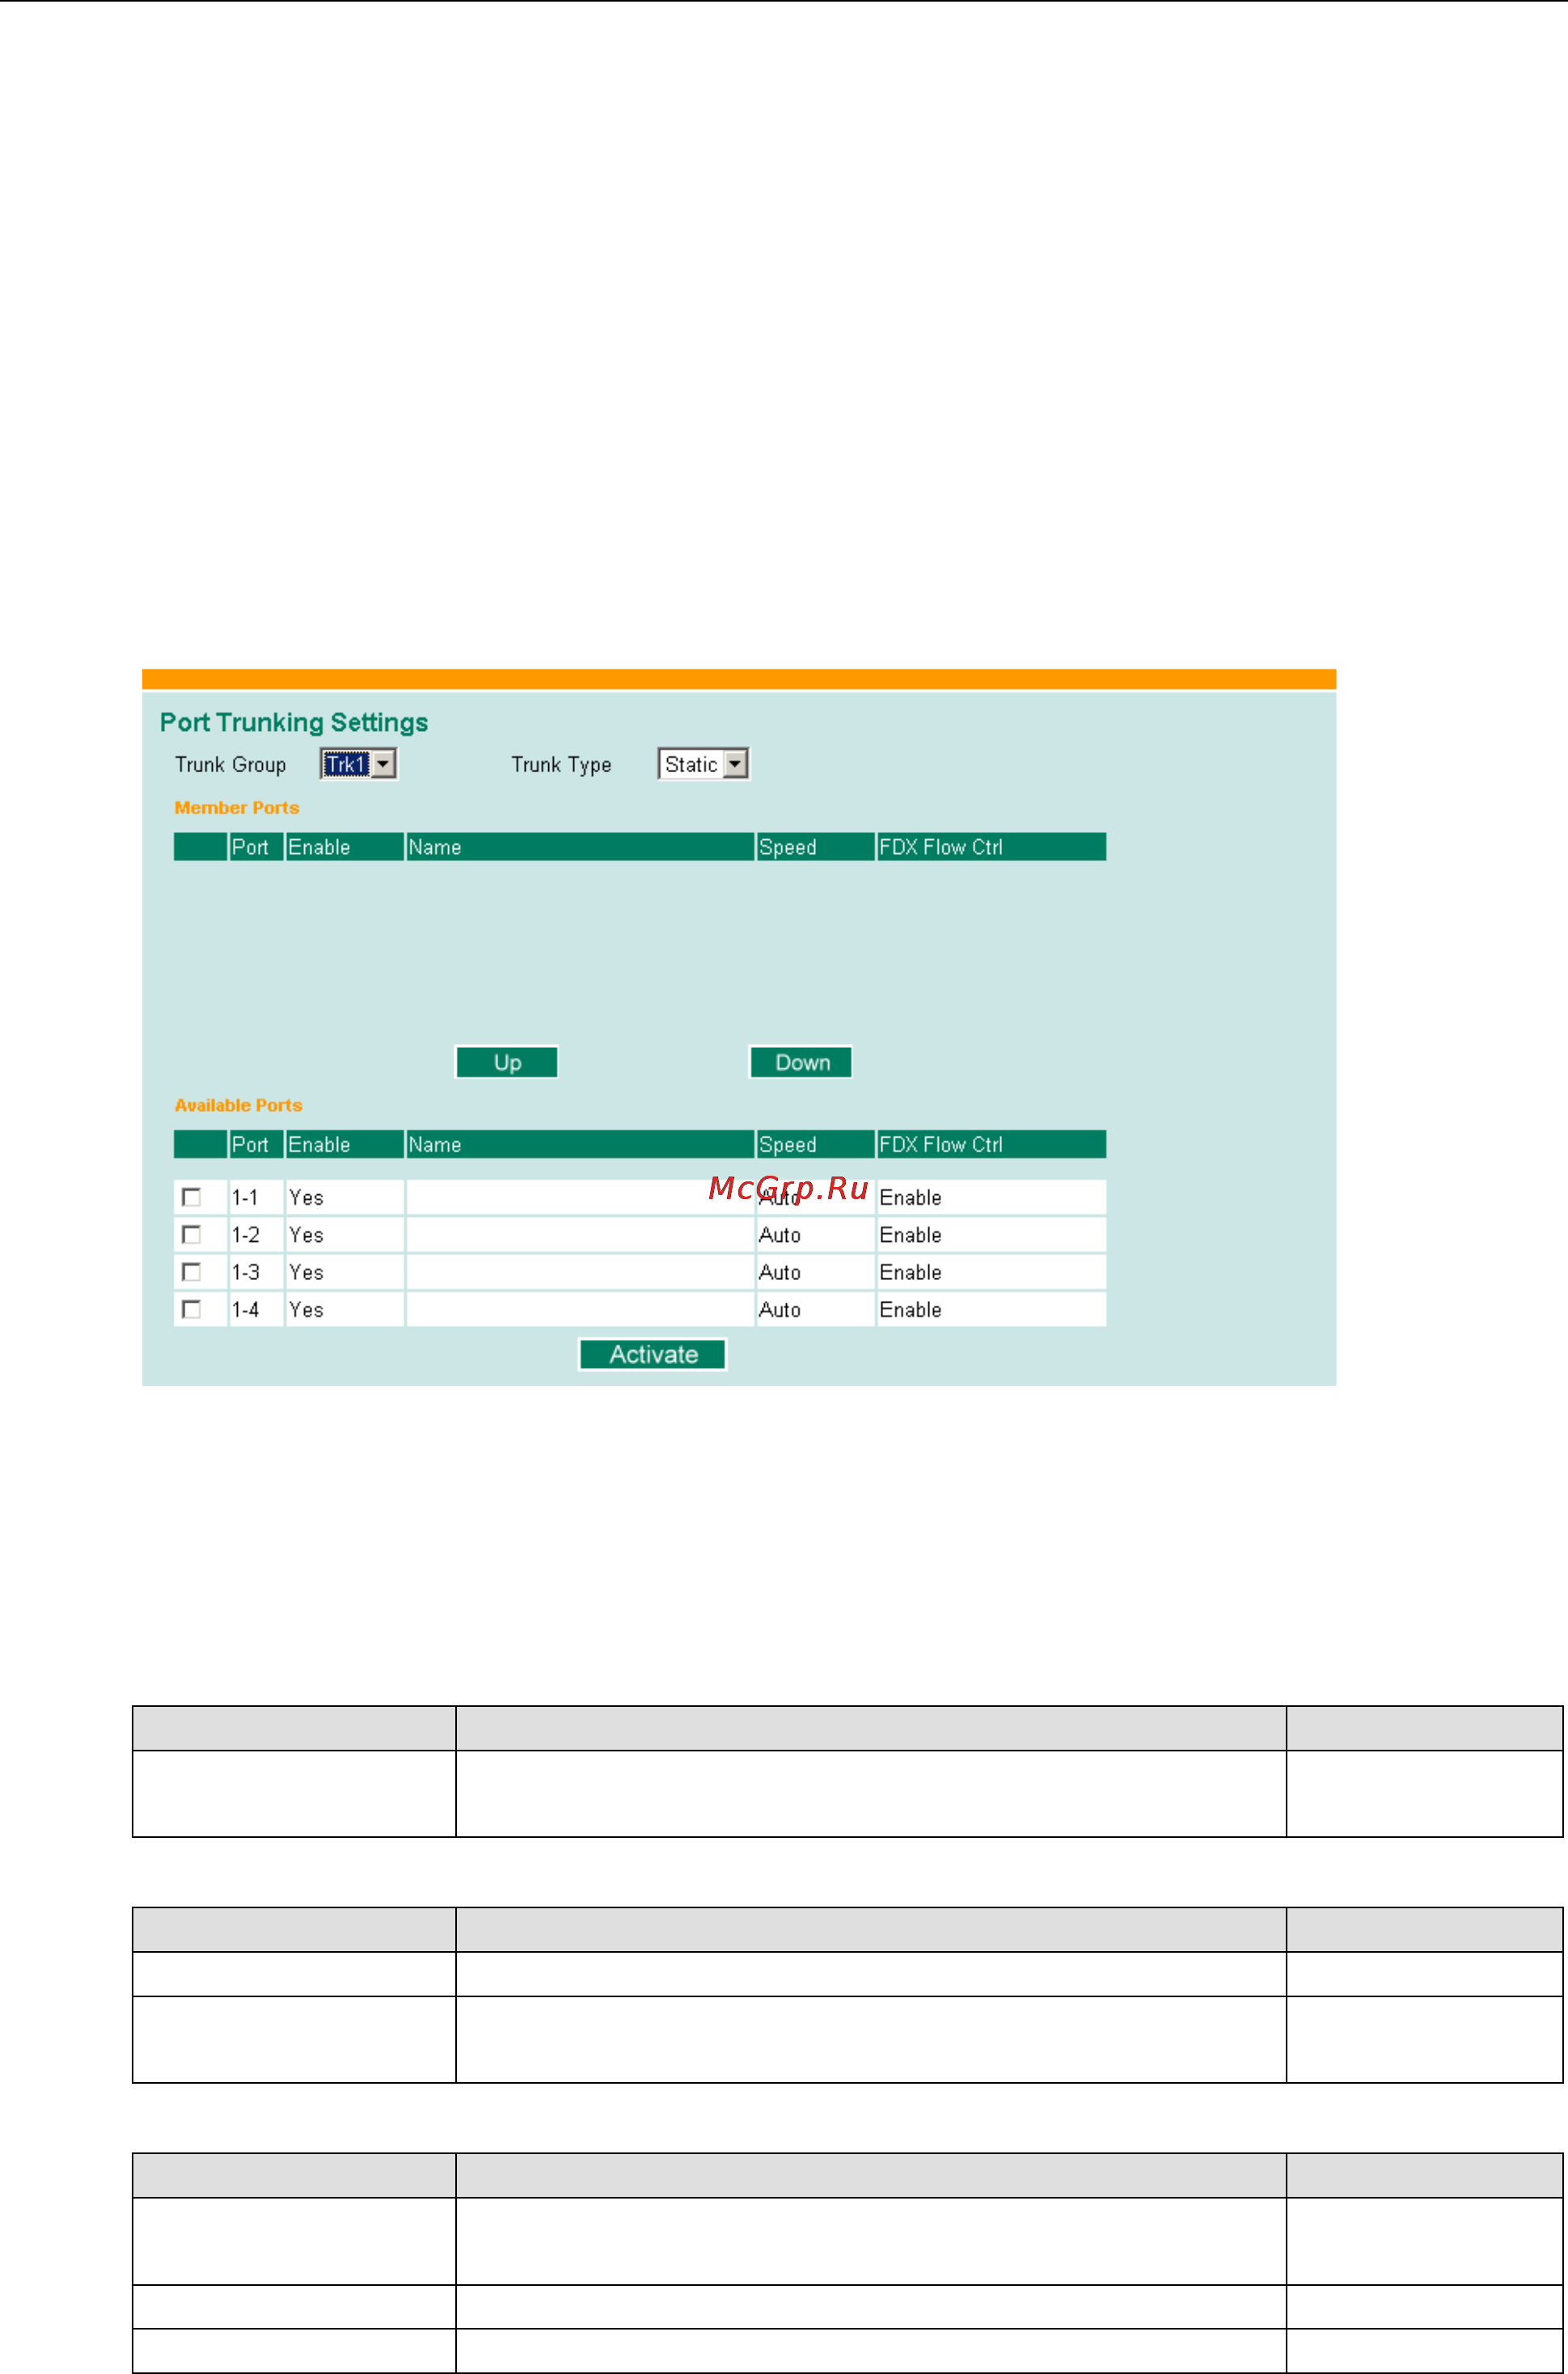Click the 'Auto' speed value for port 1-3
This screenshot has height=2374, width=1568.
click(x=780, y=1272)
